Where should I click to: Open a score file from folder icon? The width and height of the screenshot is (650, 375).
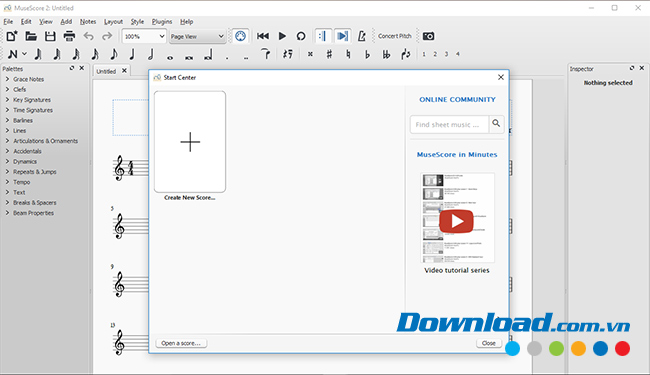pos(31,36)
